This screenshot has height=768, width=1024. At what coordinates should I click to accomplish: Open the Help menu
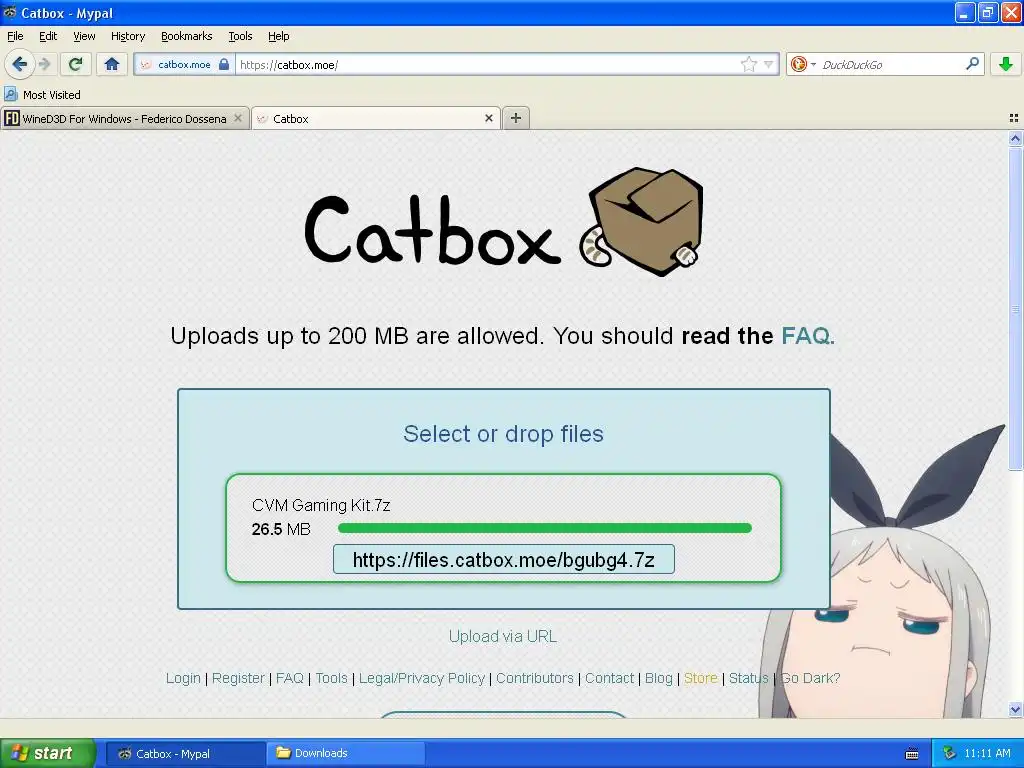click(278, 36)
